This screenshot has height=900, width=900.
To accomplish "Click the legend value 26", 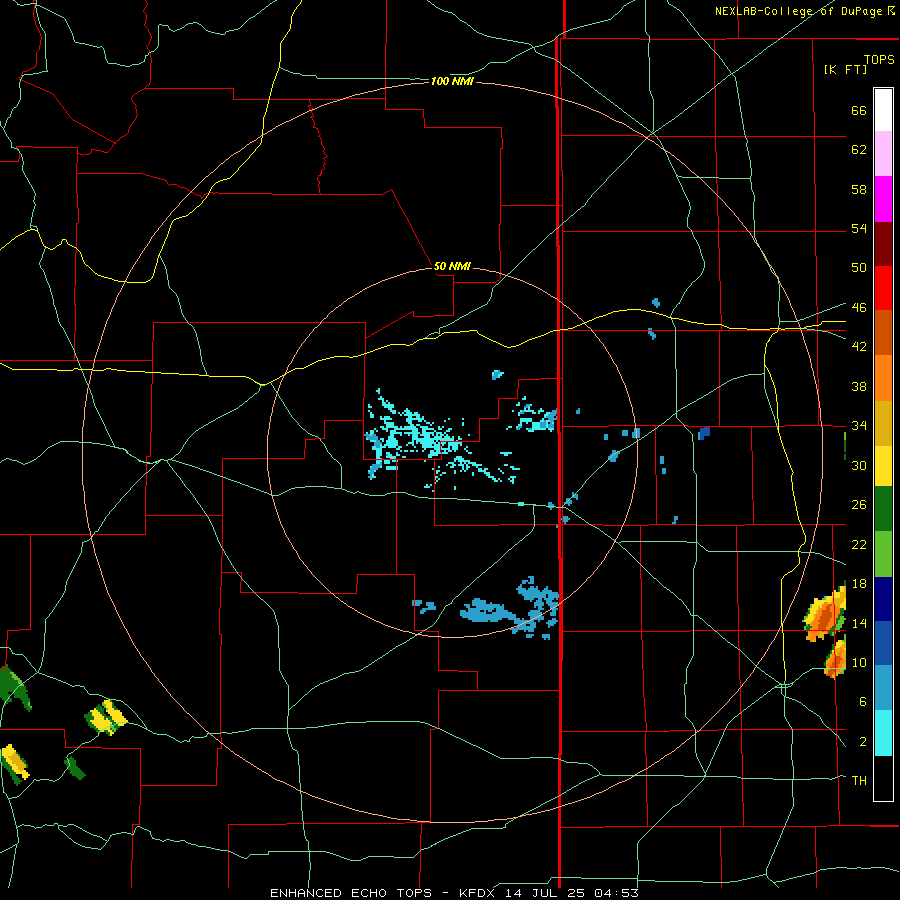I will point(859,505).
